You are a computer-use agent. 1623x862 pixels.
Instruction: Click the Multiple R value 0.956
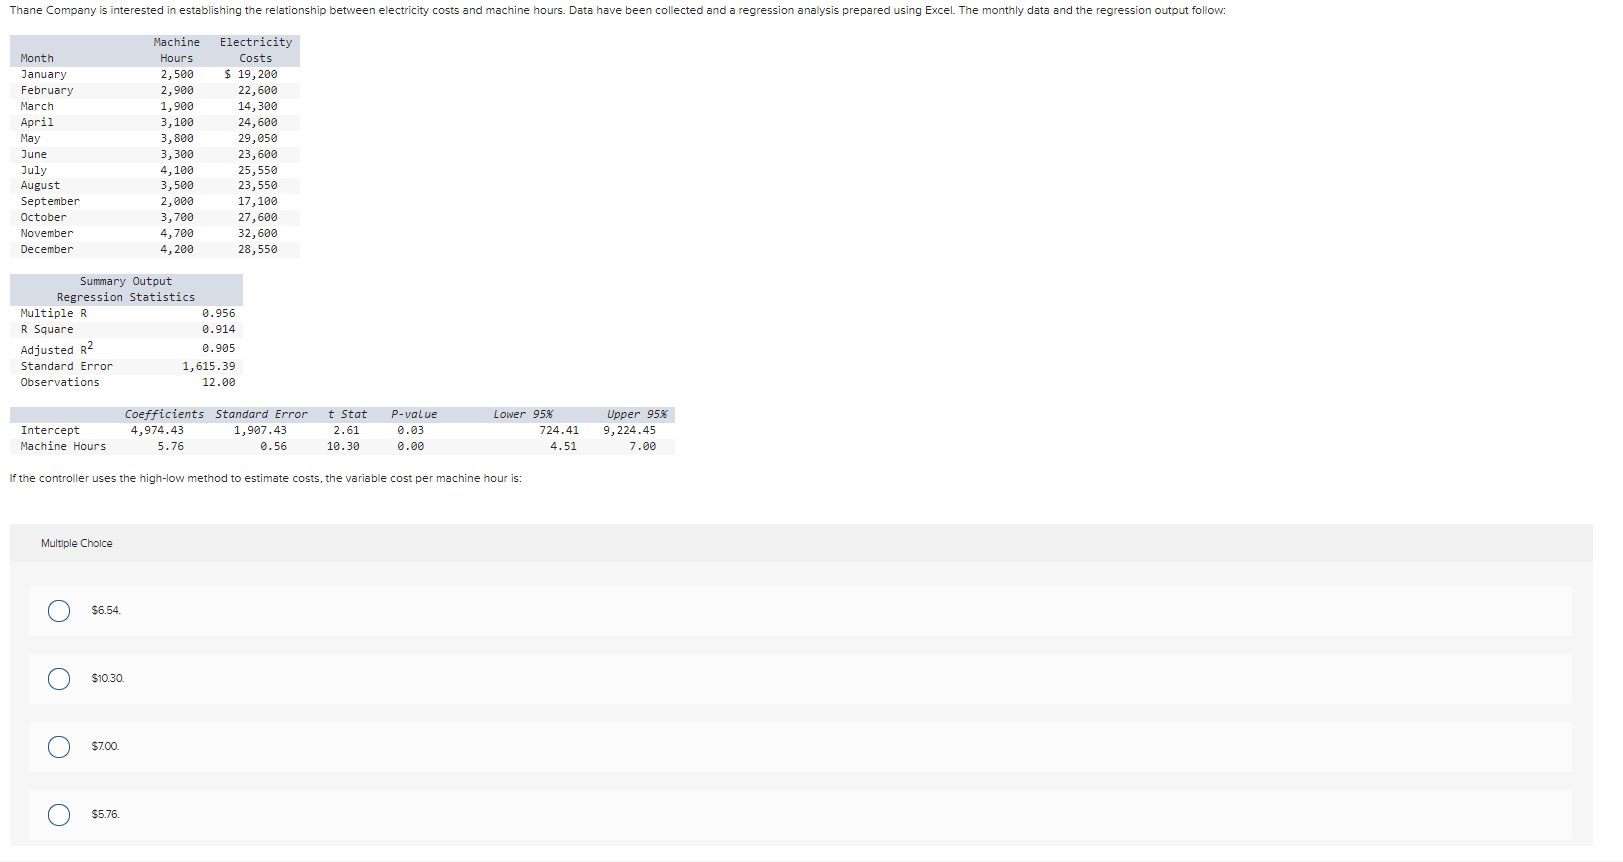pyautogui.click(x=219, y=314)
